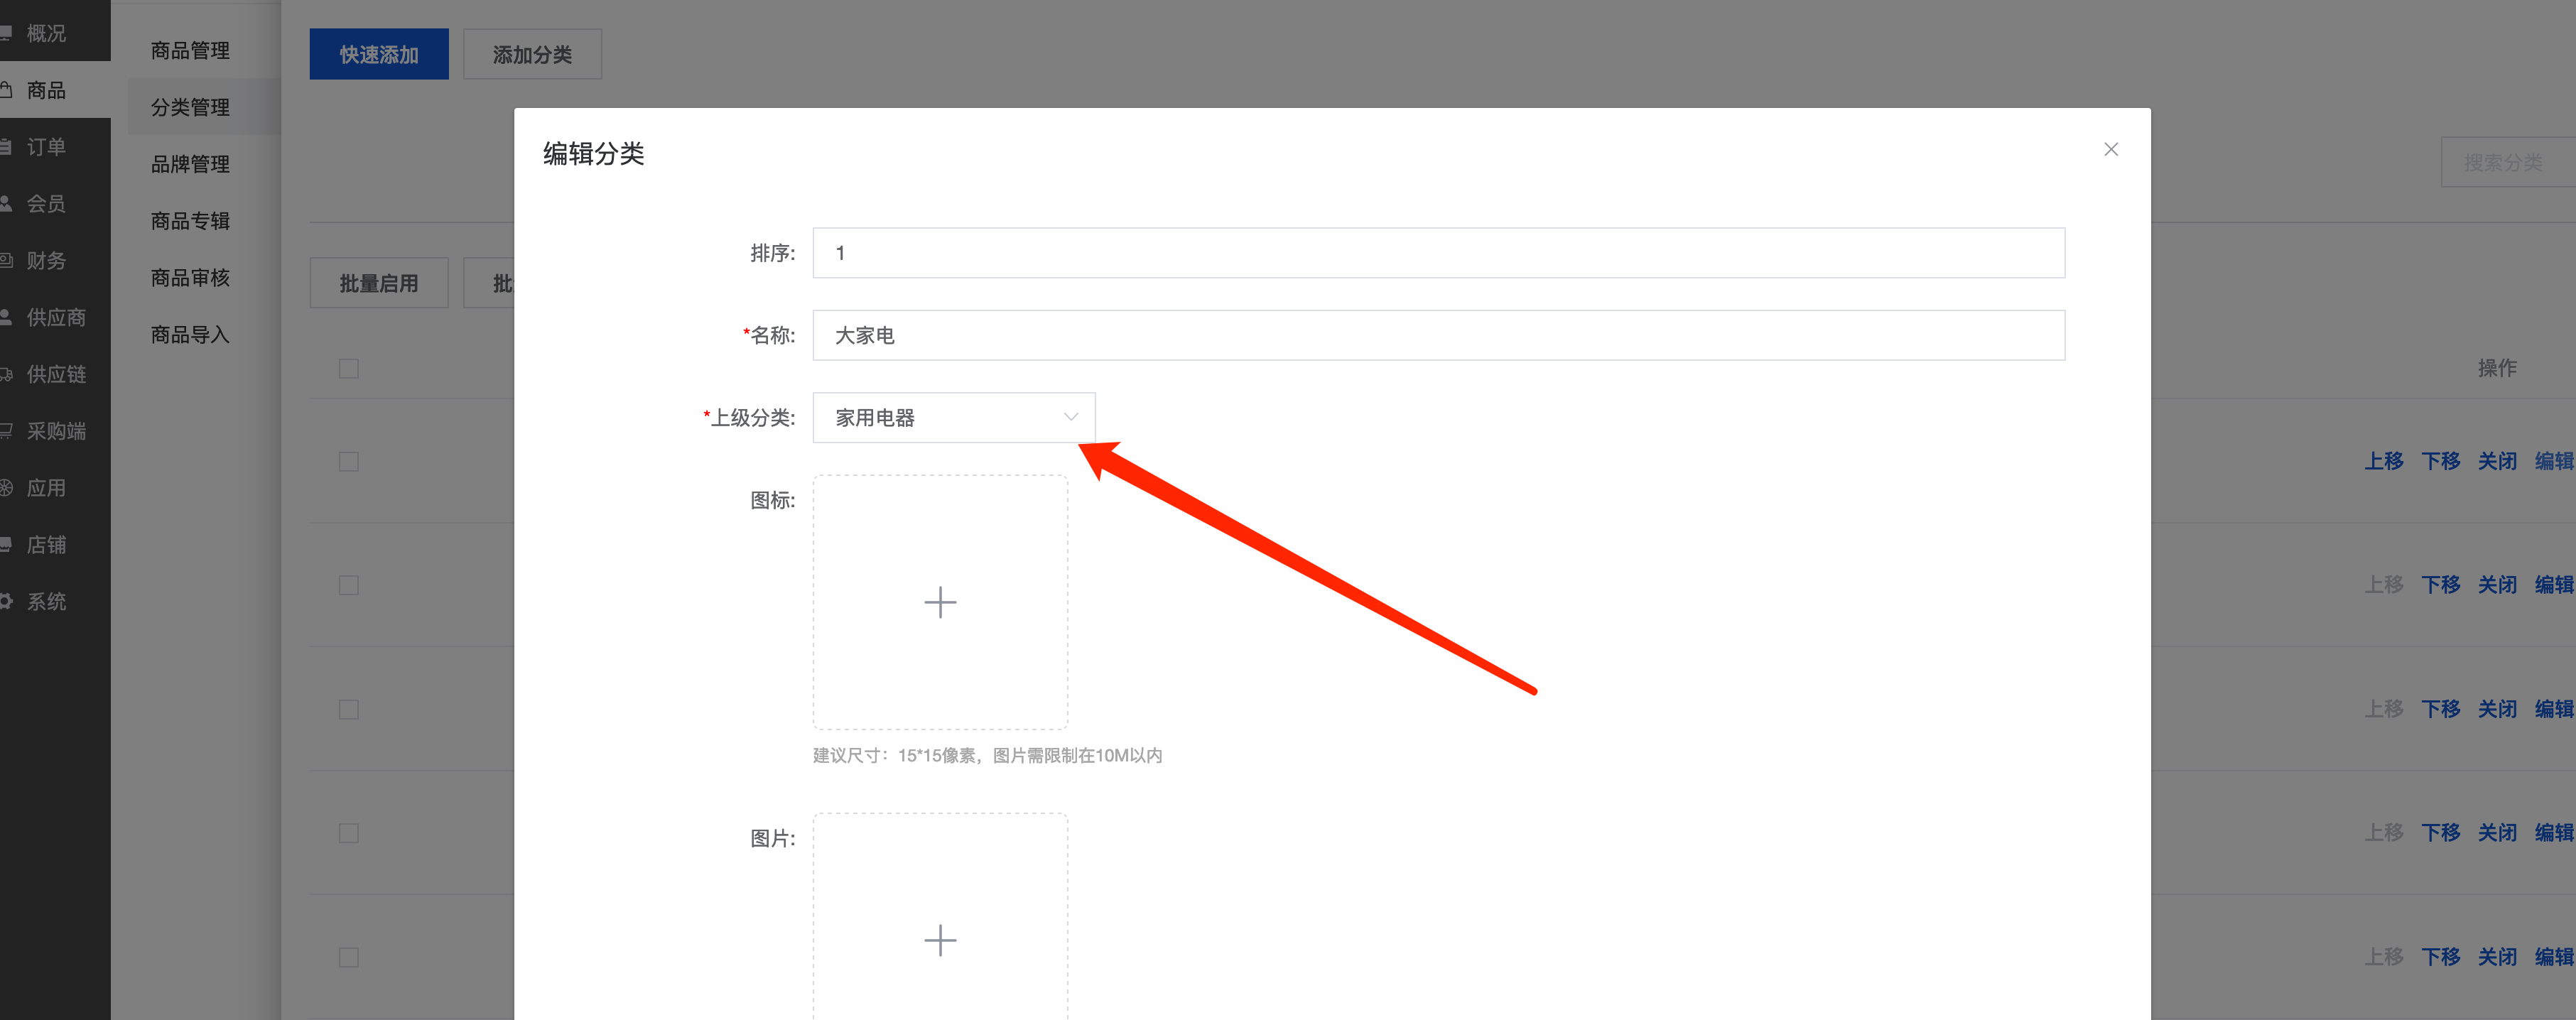Click the 添加分类 button
2576x1020 pixels.
pyautogui.click(x=532, y=54)
